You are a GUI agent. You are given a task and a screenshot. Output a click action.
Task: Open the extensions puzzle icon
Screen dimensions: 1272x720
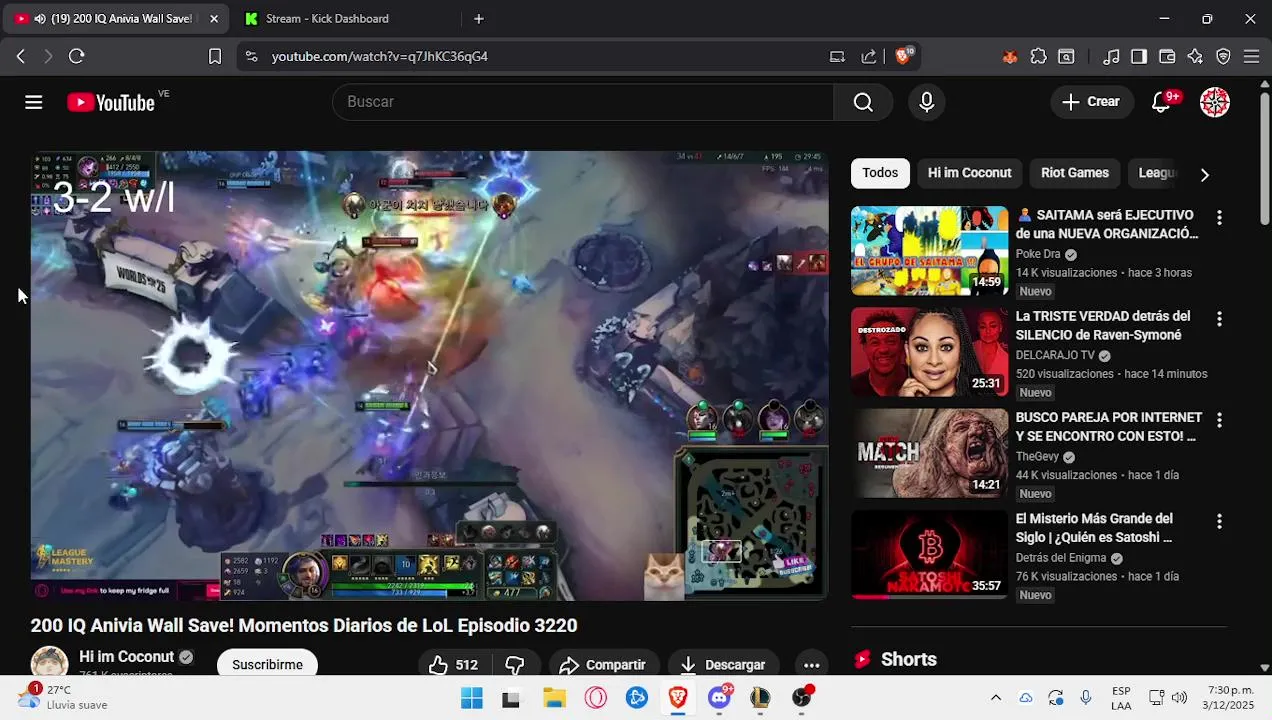[x=1039, y=57]
